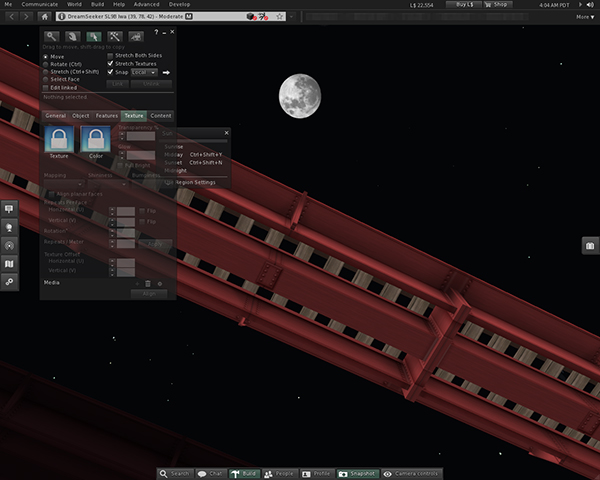Teleport home using the house icon

45,16
